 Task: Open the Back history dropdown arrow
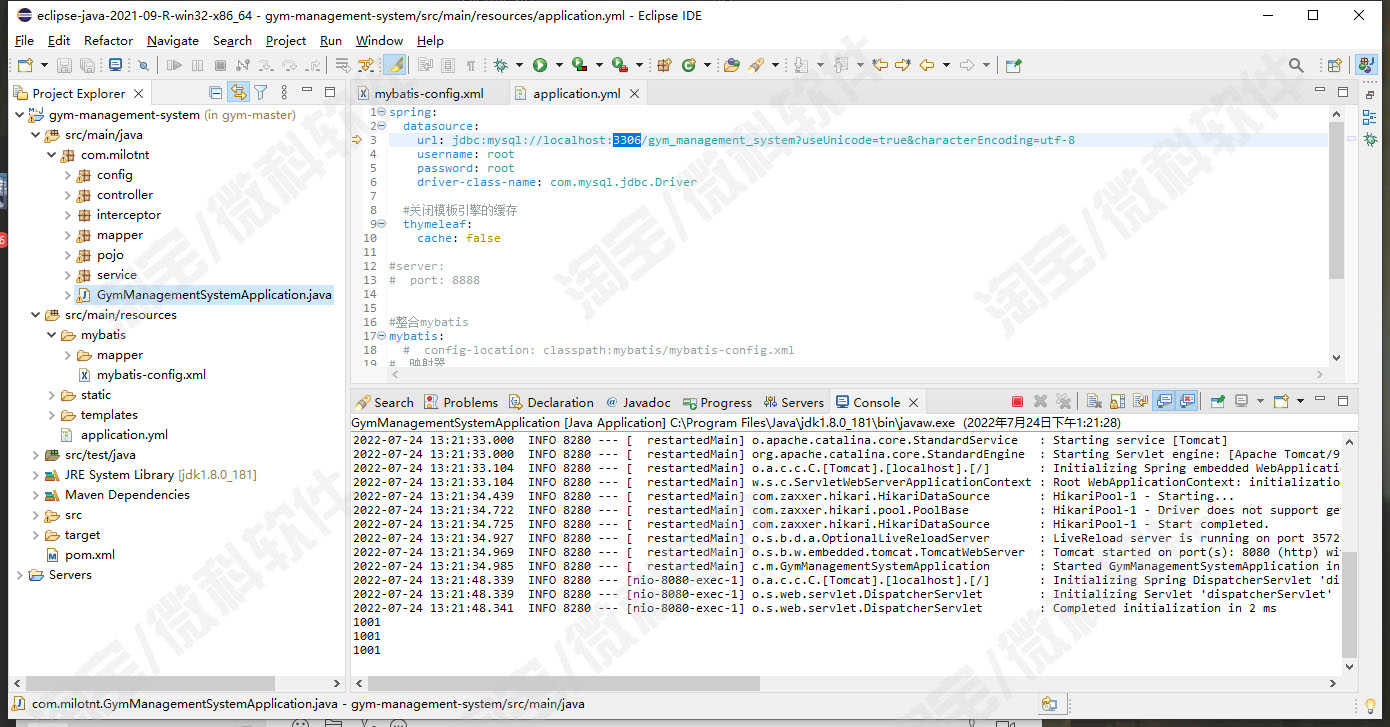[946, 65]
